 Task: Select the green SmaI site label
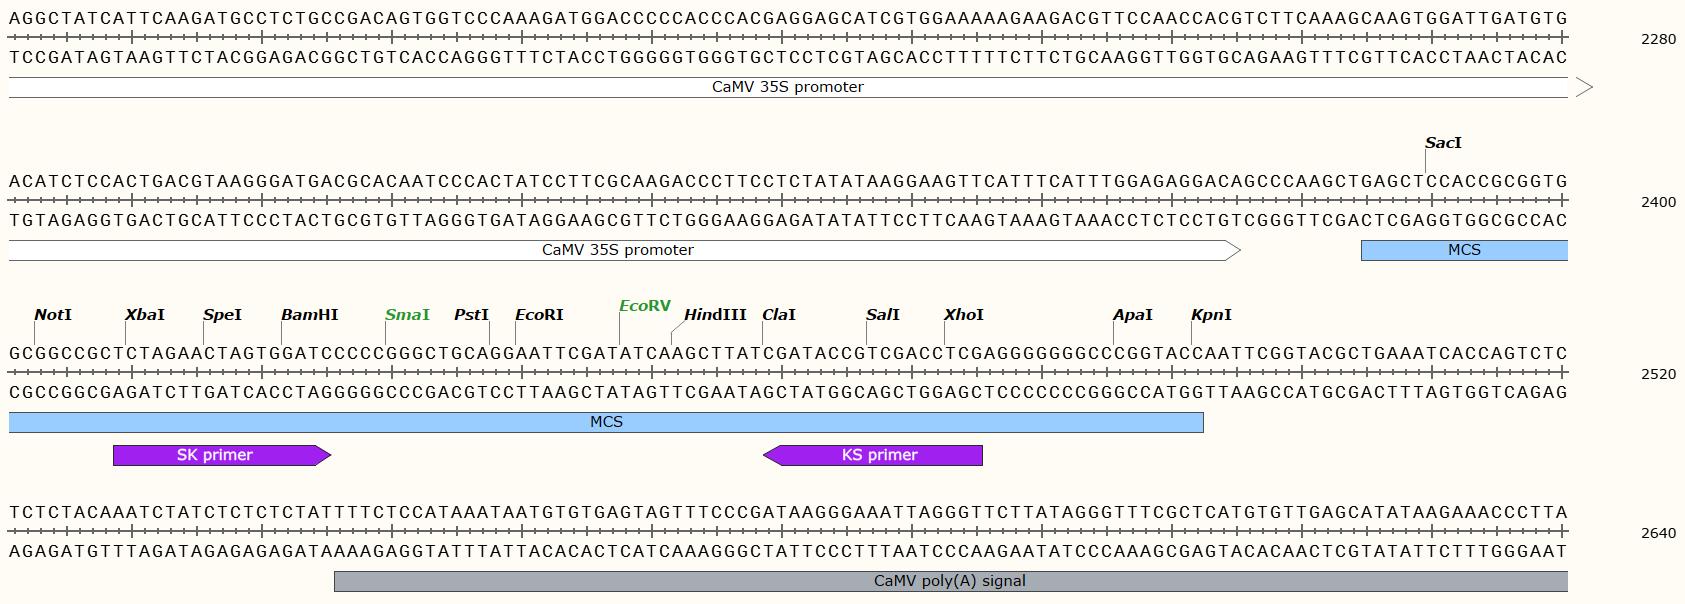(x=407, y=315)
